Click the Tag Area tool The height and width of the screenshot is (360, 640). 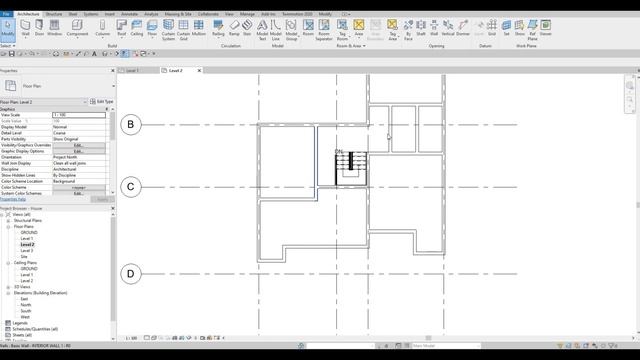pos(392,30)
